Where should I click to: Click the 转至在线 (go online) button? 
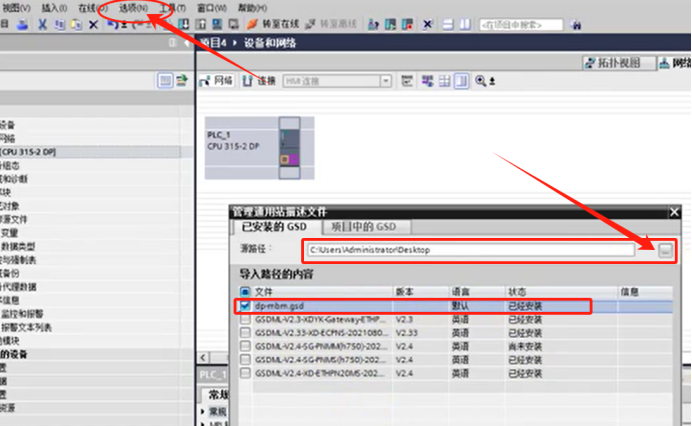273,24
